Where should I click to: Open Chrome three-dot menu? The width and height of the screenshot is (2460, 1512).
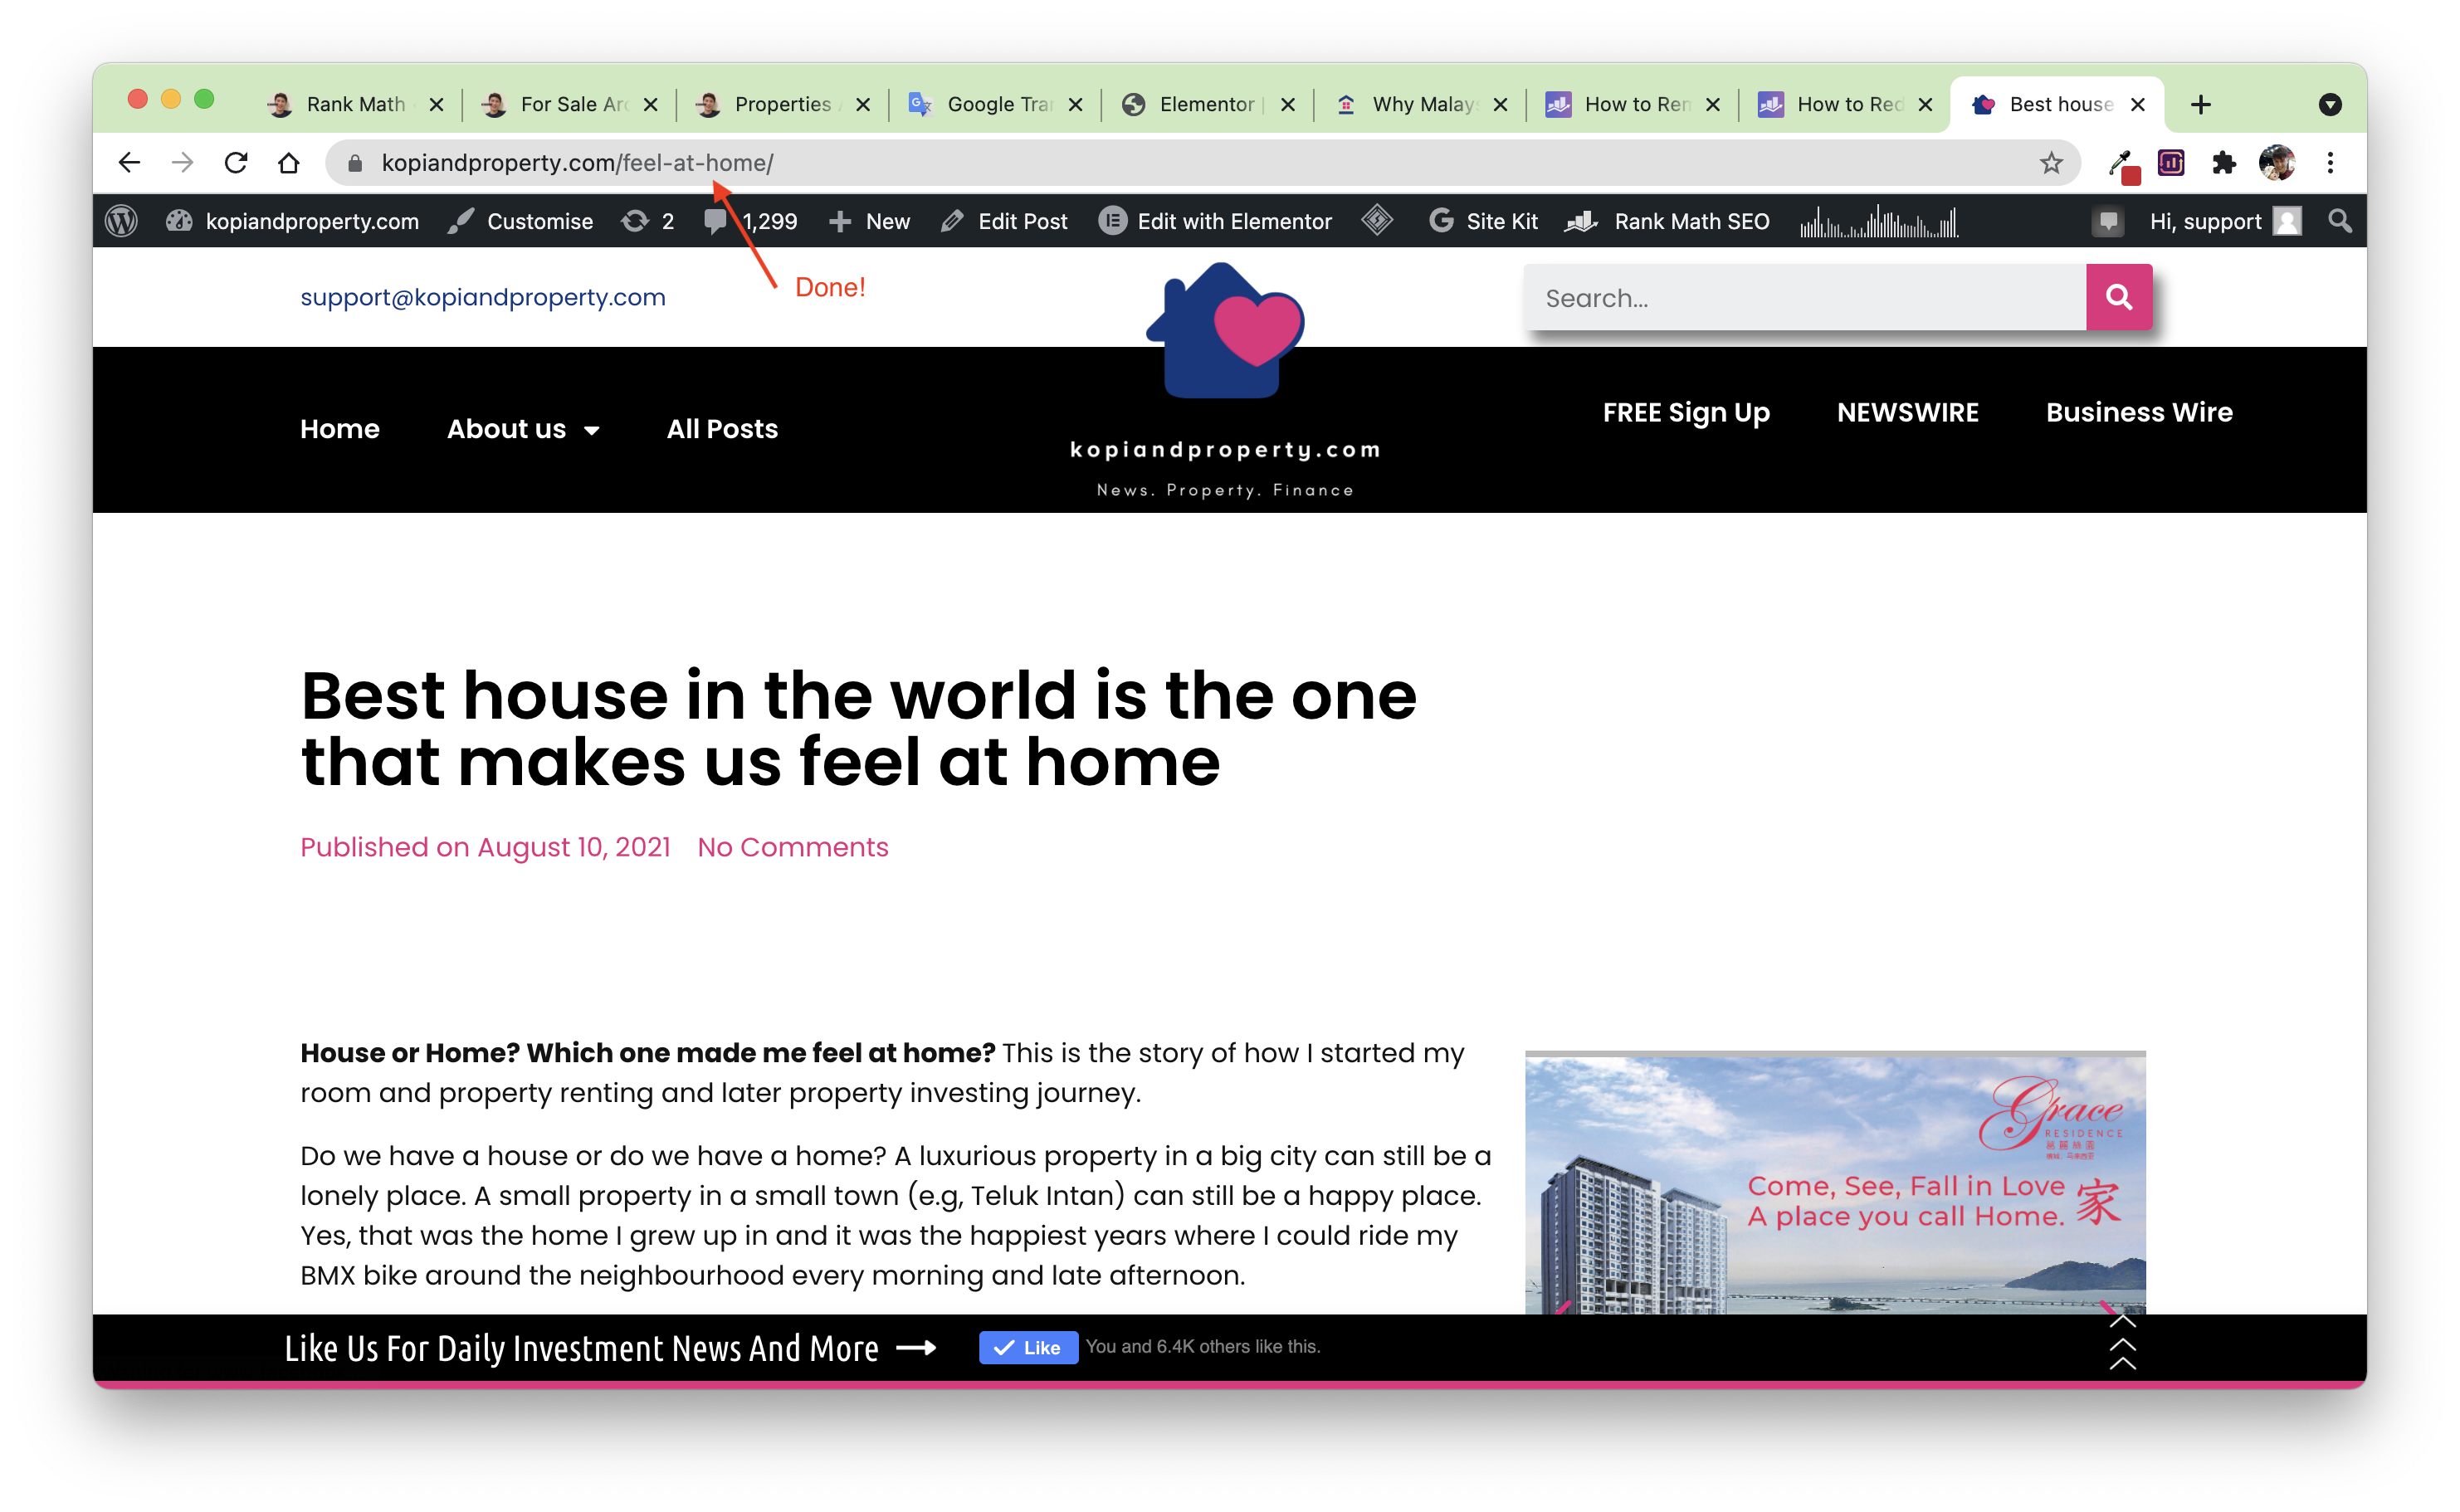point(2330,163)
